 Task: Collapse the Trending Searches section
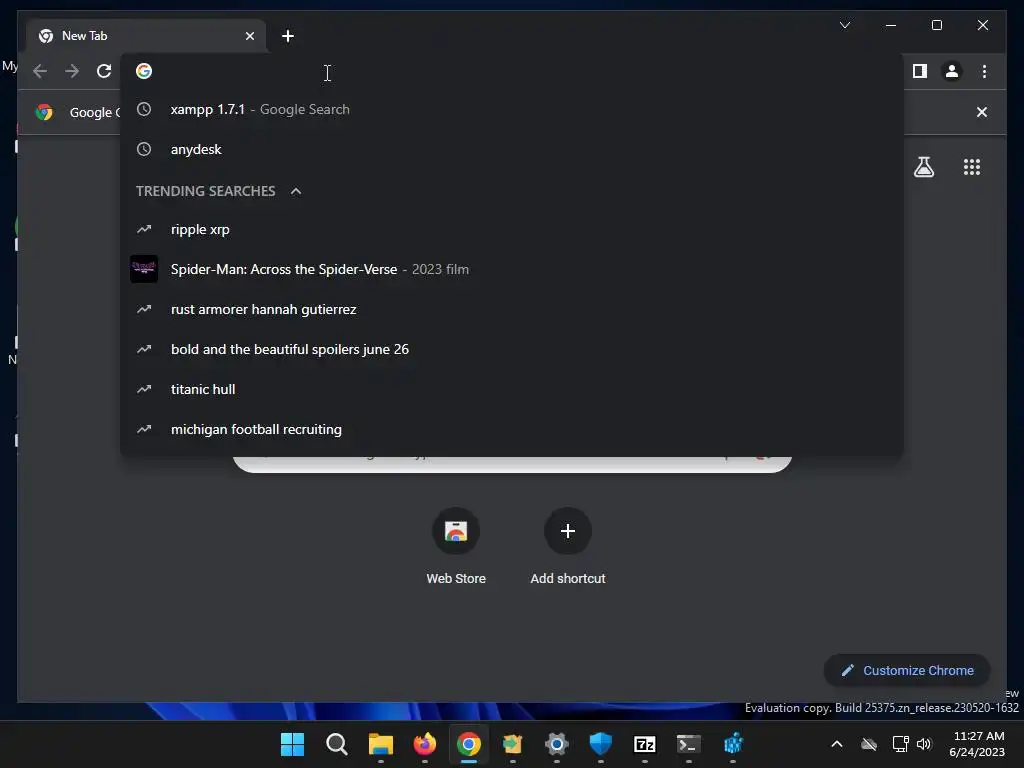coord(296,191)
